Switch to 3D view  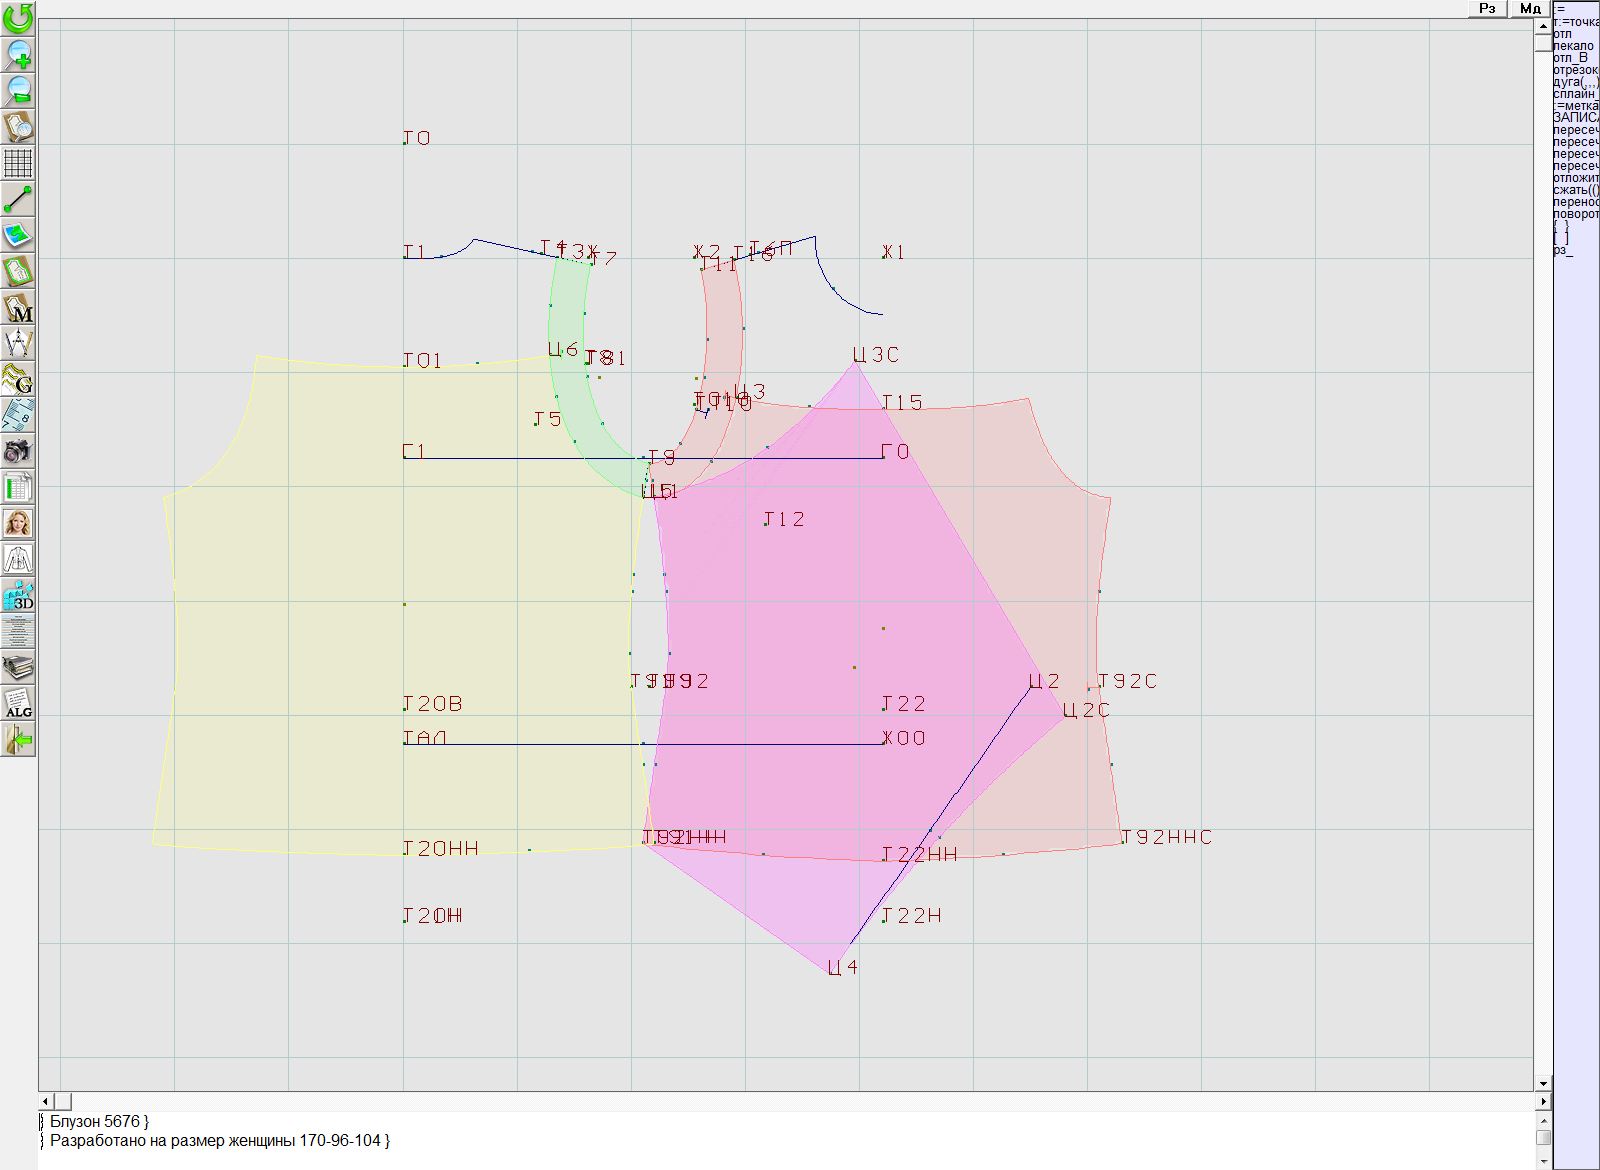[x=18, y=595]
